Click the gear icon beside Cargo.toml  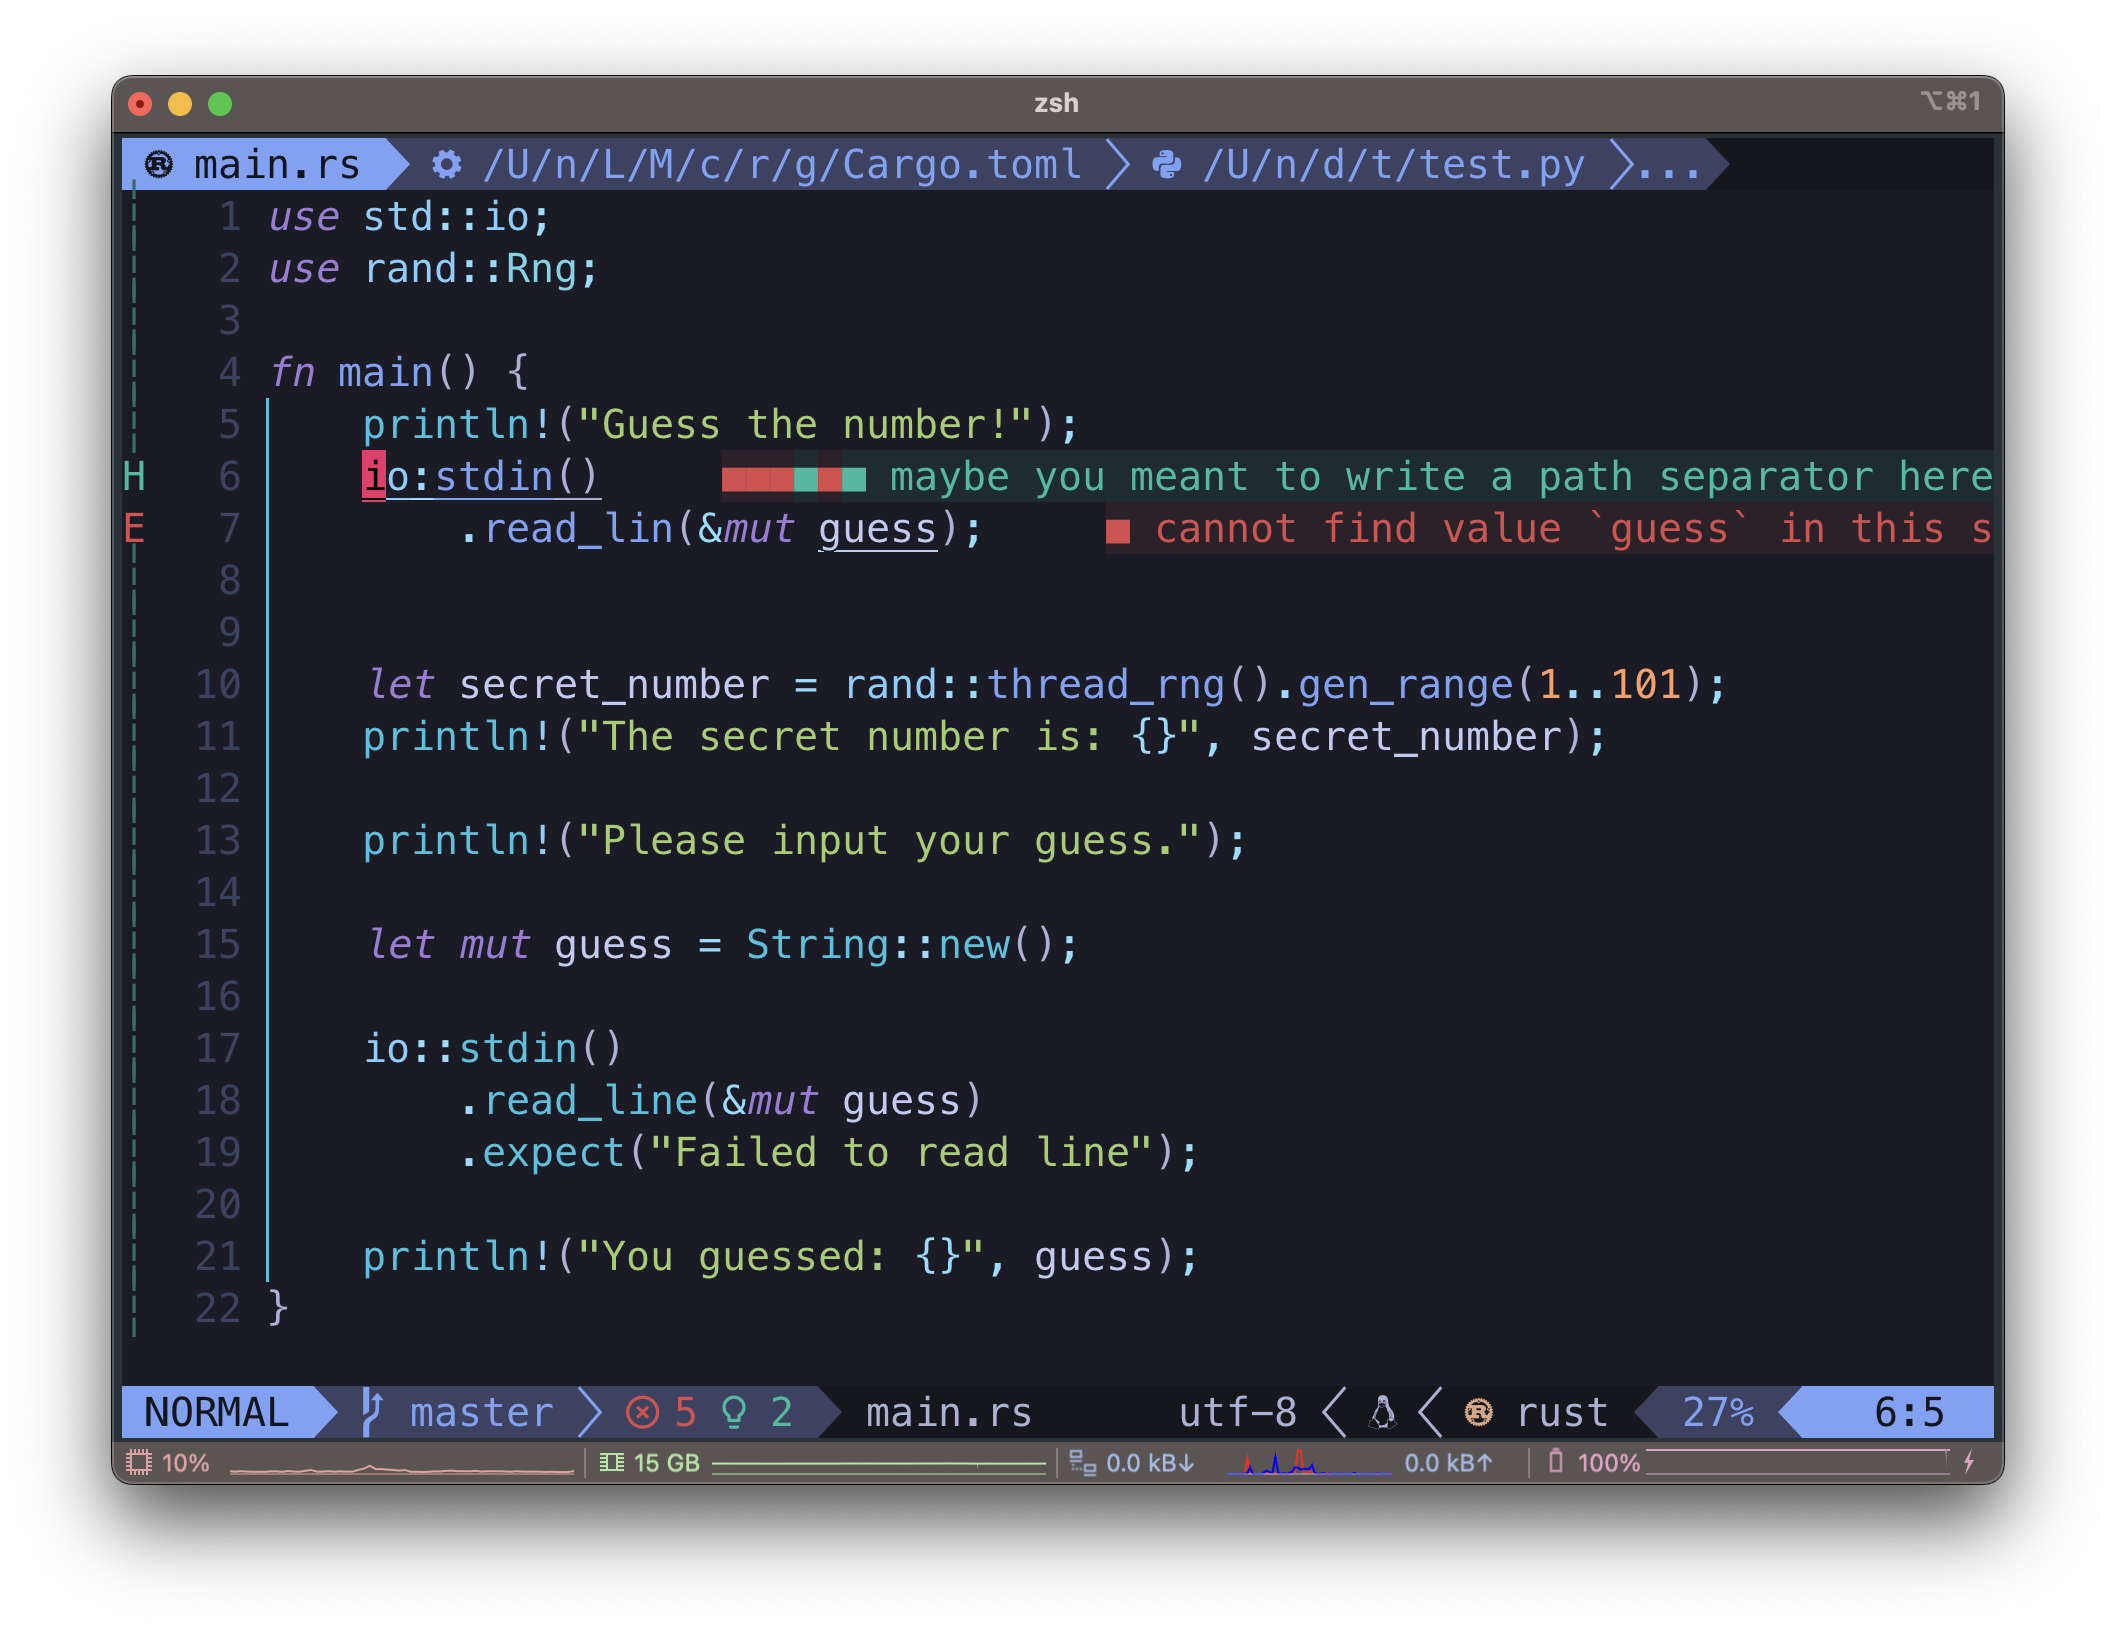click(446, 164)
